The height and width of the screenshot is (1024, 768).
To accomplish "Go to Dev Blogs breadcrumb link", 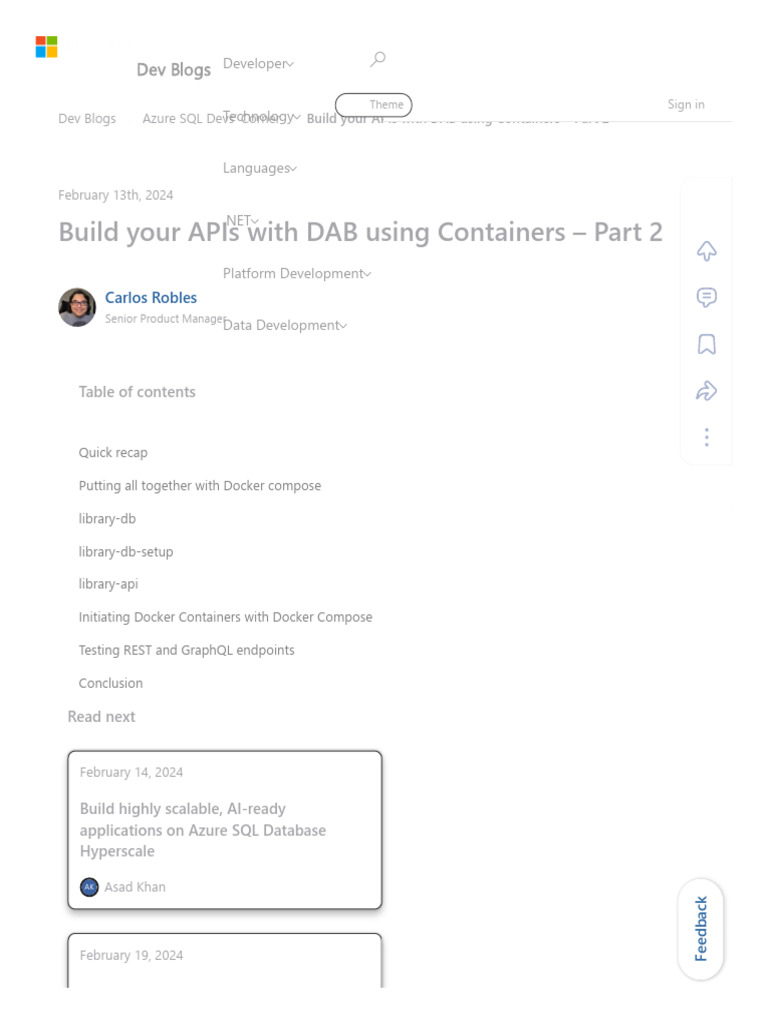I will (x=87, y=118).
